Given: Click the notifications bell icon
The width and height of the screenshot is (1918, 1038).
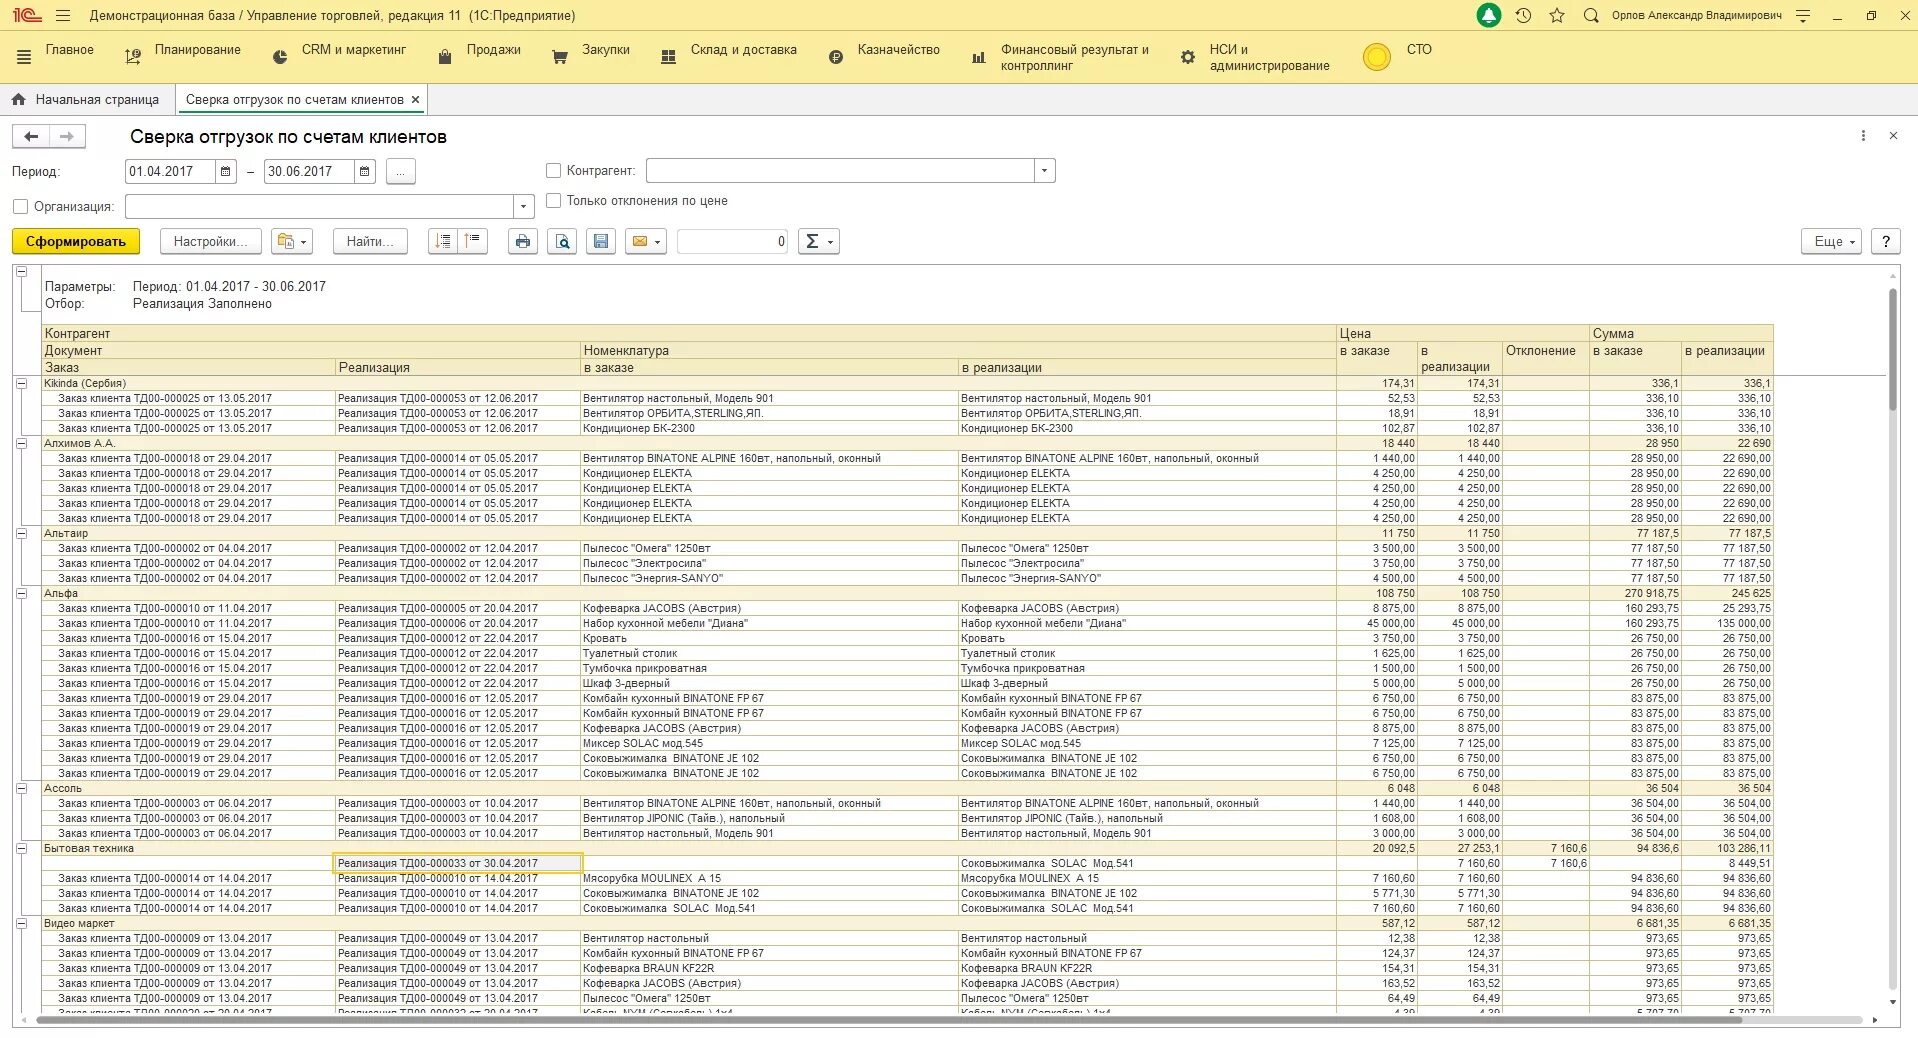Looking at the screenshot, I should pos(1489,16).
